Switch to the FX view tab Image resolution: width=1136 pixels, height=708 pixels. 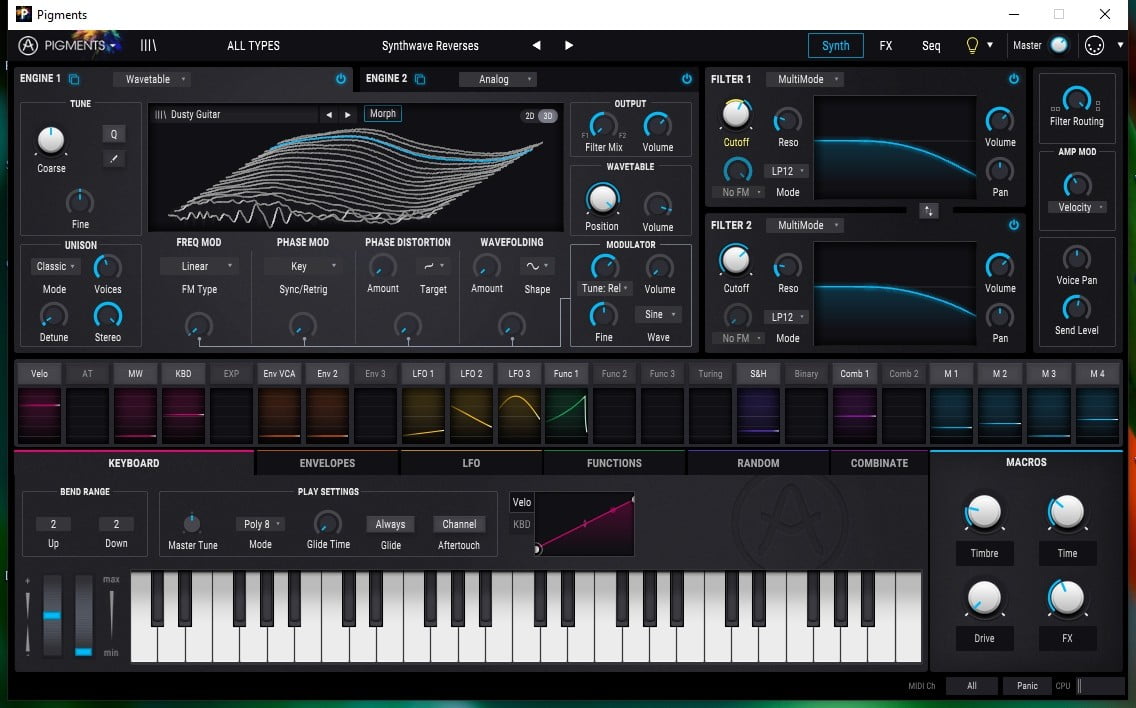coord(885,46)
